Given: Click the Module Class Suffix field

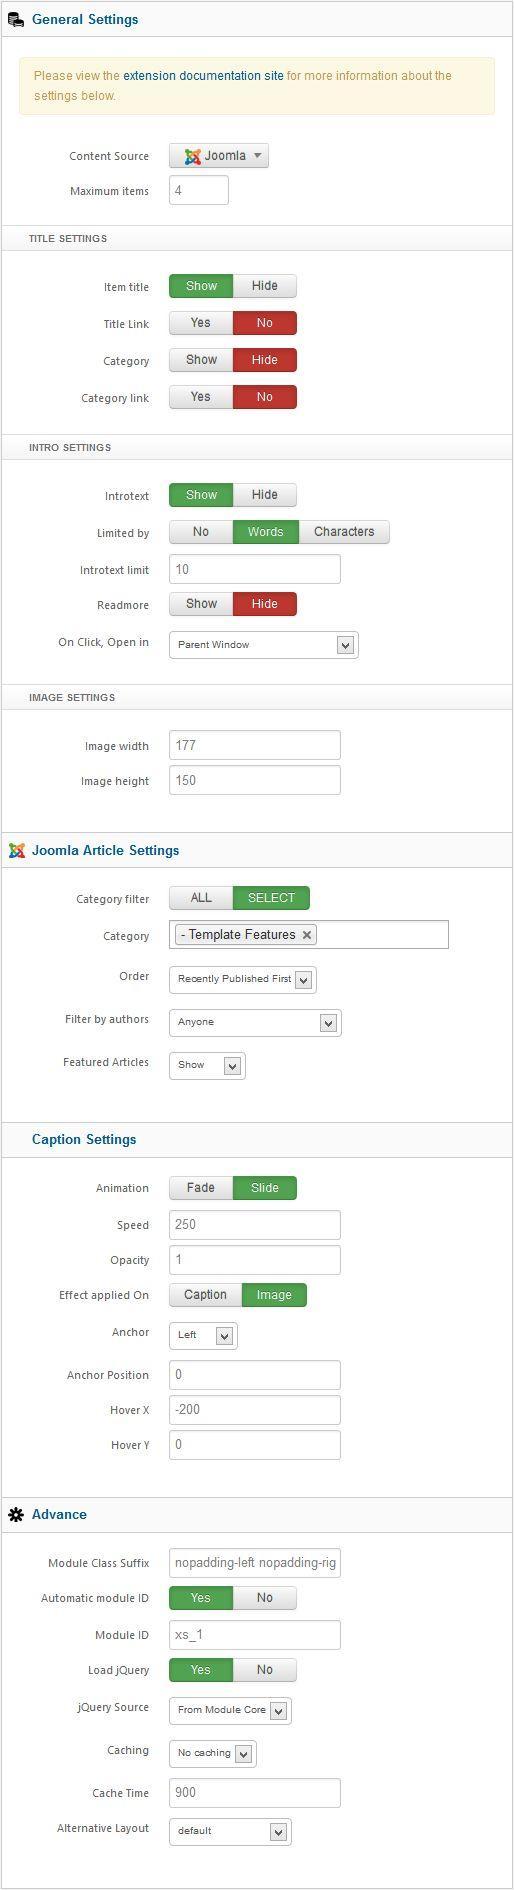Looking at the screenshot, I should point(255,1562).
